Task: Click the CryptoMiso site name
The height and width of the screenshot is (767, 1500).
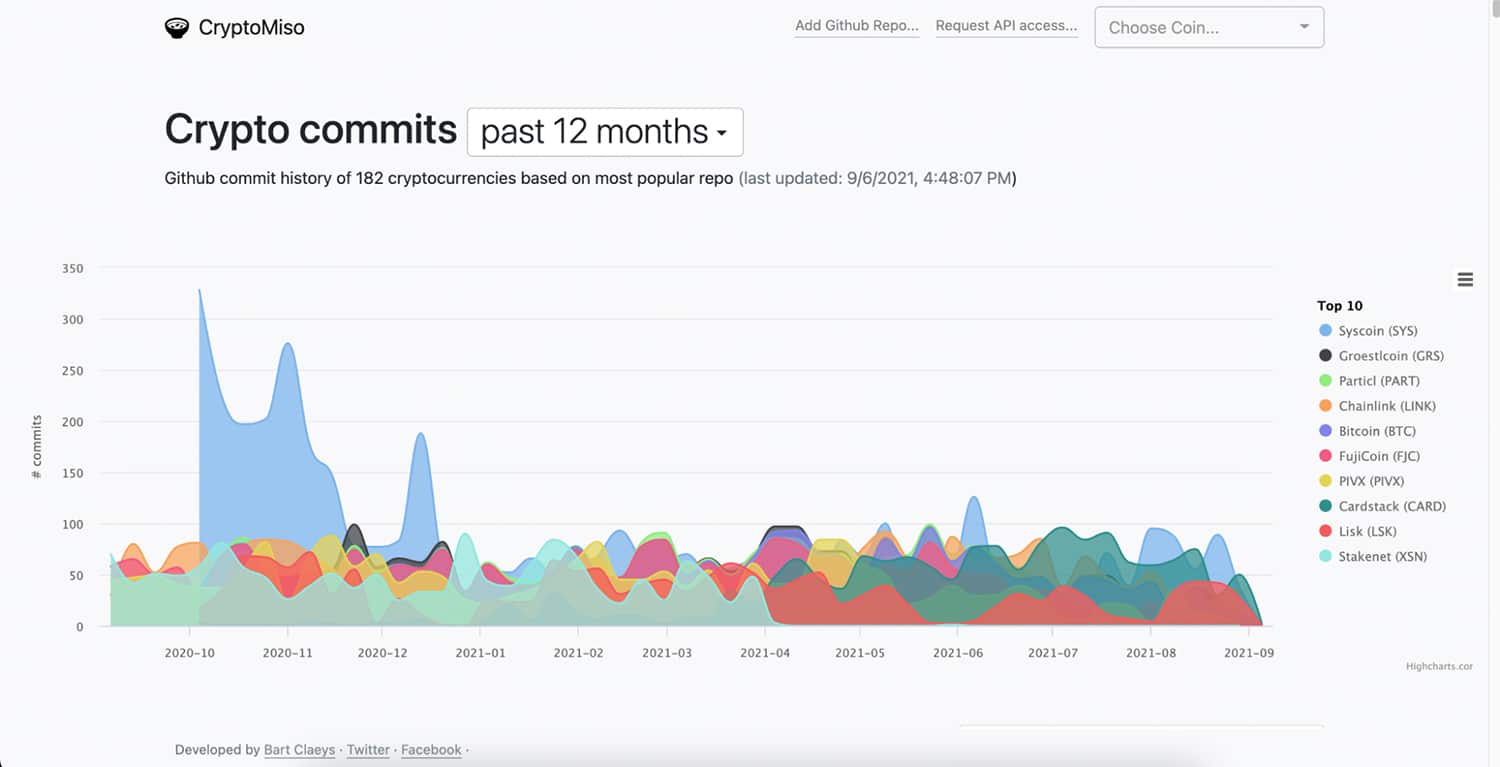Action: [x=251, y=28]
